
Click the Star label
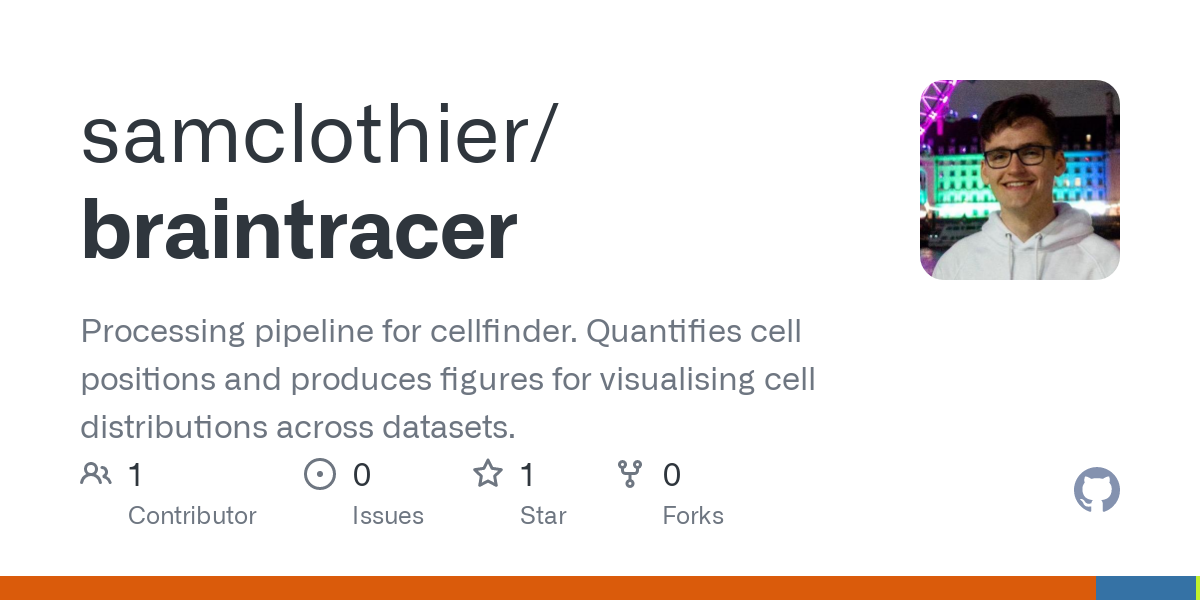pos(543,516)
